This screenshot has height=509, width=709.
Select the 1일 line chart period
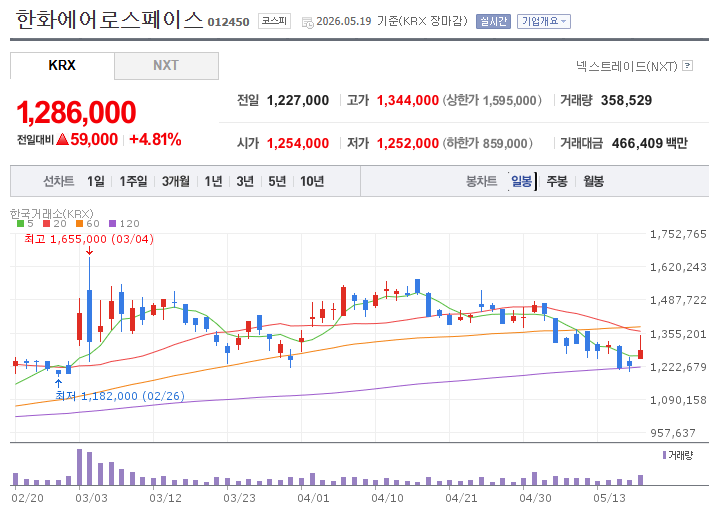(x=95, y=181)
